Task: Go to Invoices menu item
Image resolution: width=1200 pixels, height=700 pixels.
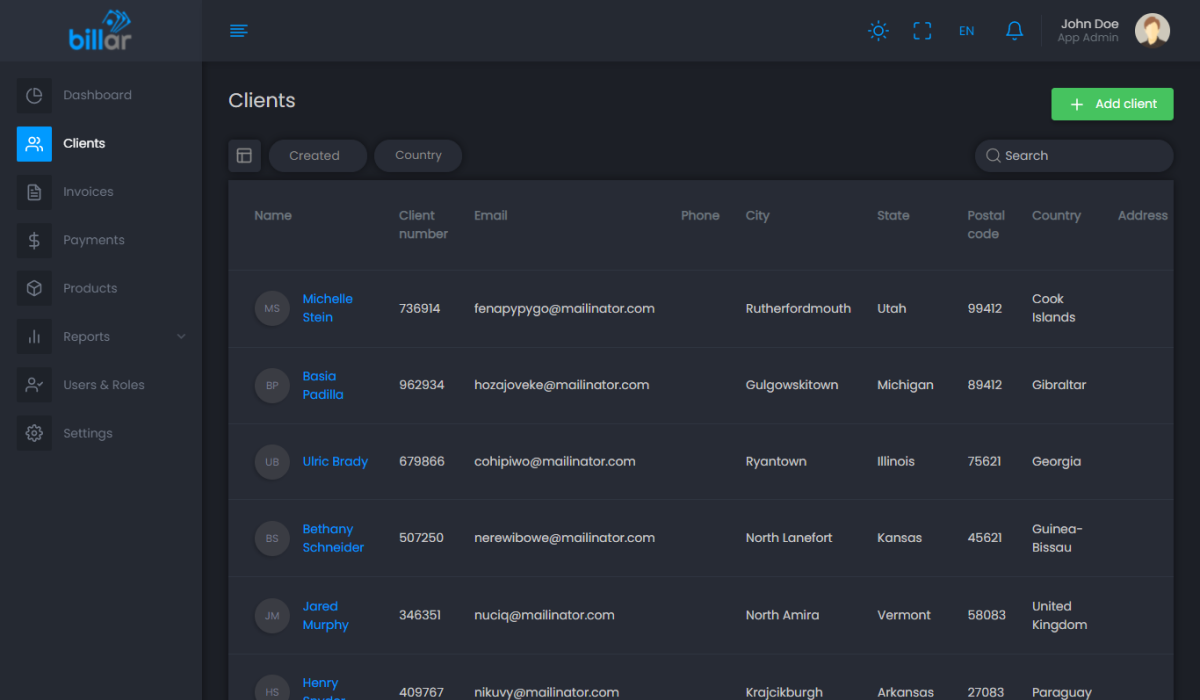Action: point(88,192)
